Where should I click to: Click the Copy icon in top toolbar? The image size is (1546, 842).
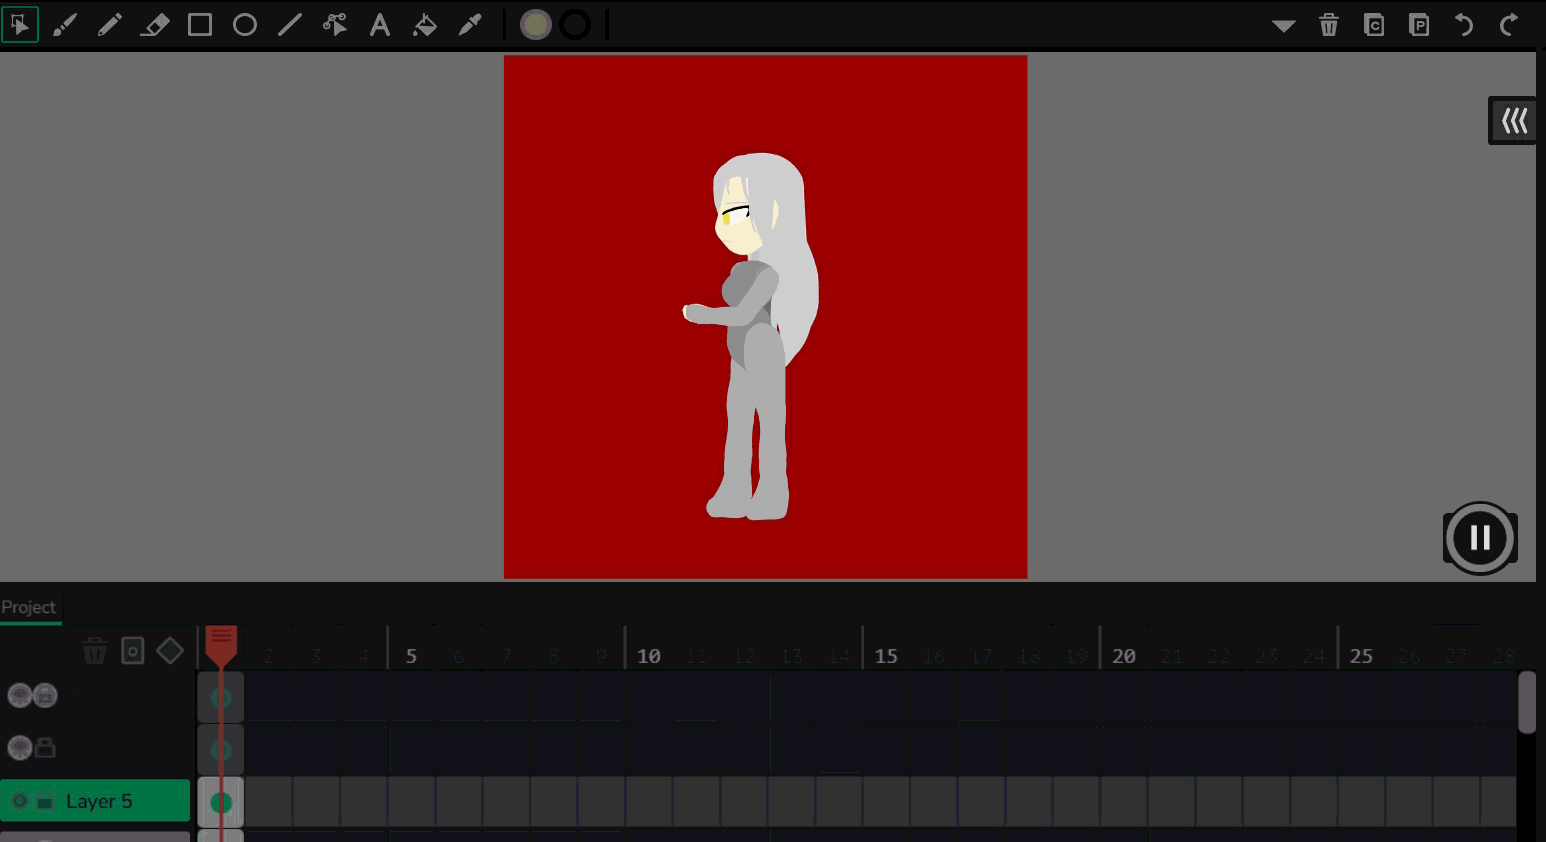[1374, 25]
